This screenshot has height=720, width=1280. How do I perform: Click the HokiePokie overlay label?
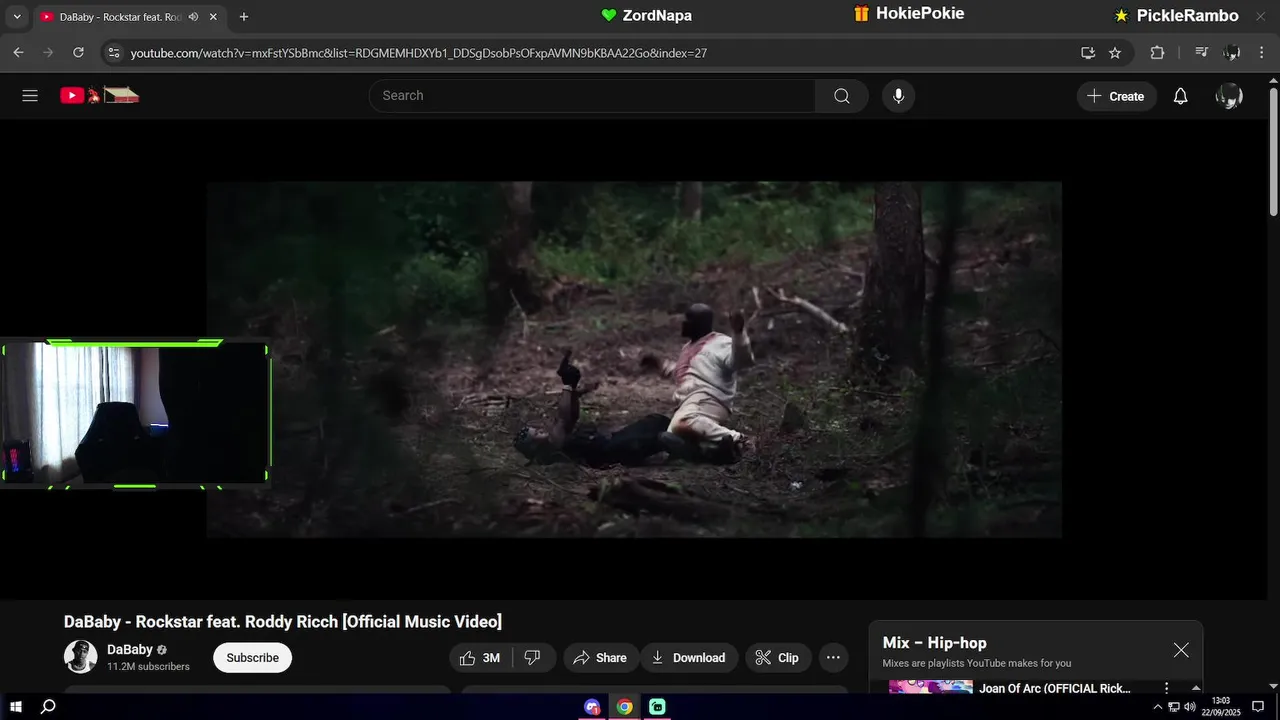click(909, 14)
